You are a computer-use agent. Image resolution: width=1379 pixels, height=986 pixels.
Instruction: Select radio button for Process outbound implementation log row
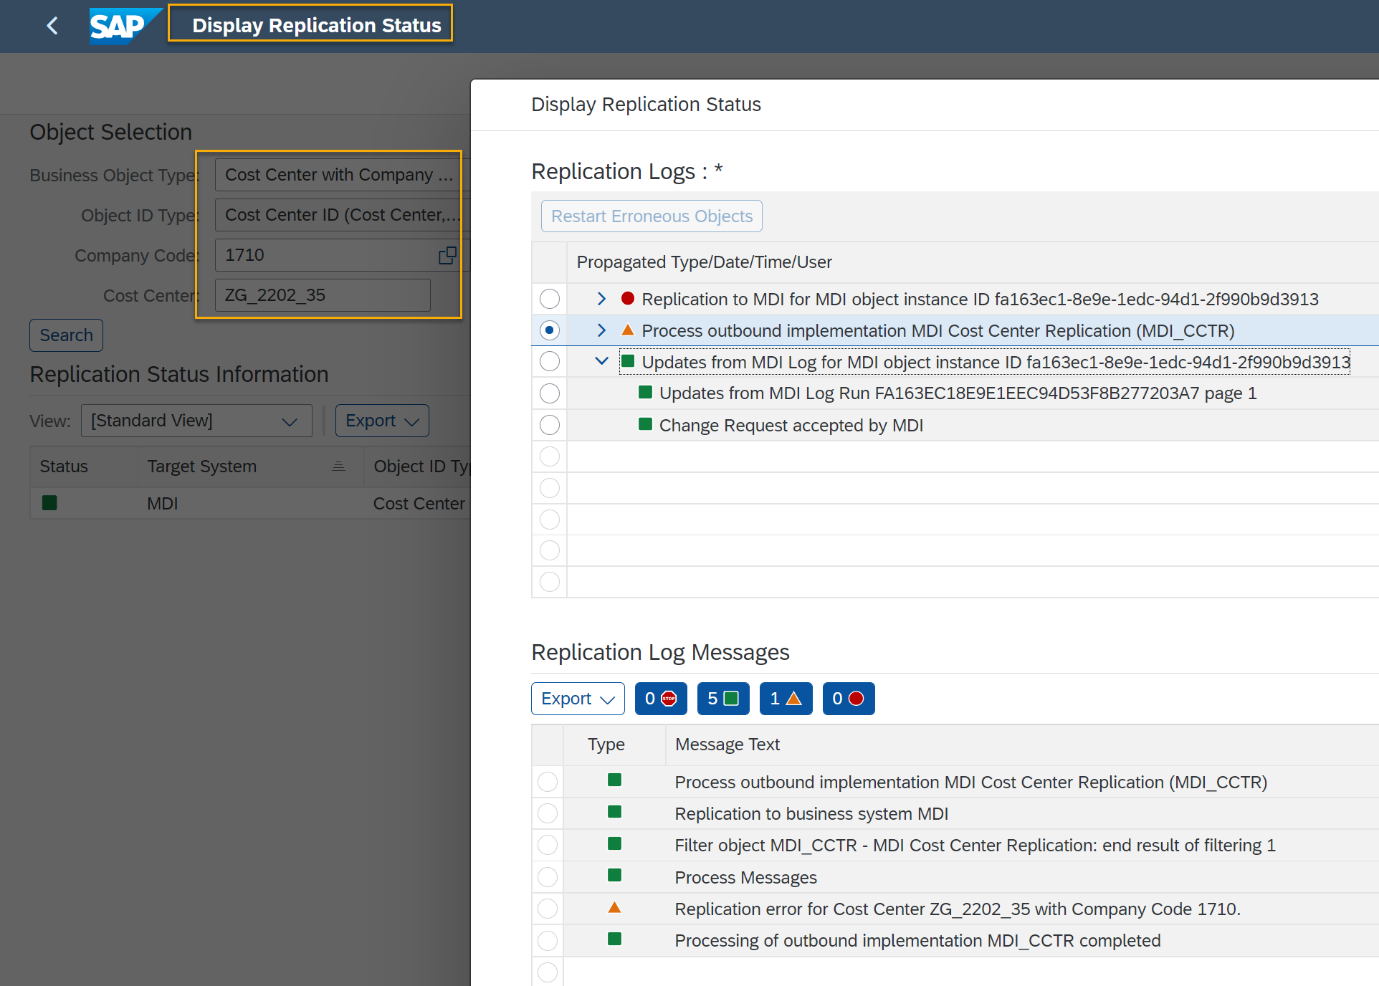click(550, 330)
